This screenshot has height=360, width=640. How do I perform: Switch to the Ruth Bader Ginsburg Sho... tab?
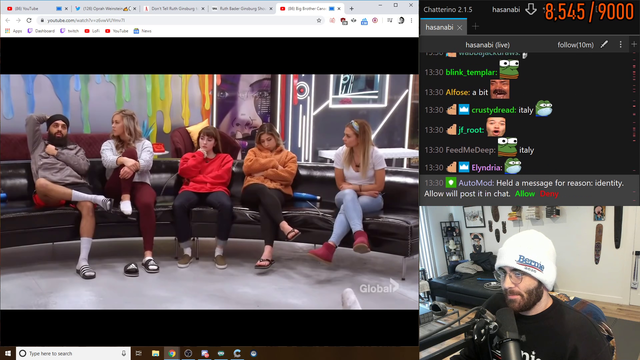242,8
